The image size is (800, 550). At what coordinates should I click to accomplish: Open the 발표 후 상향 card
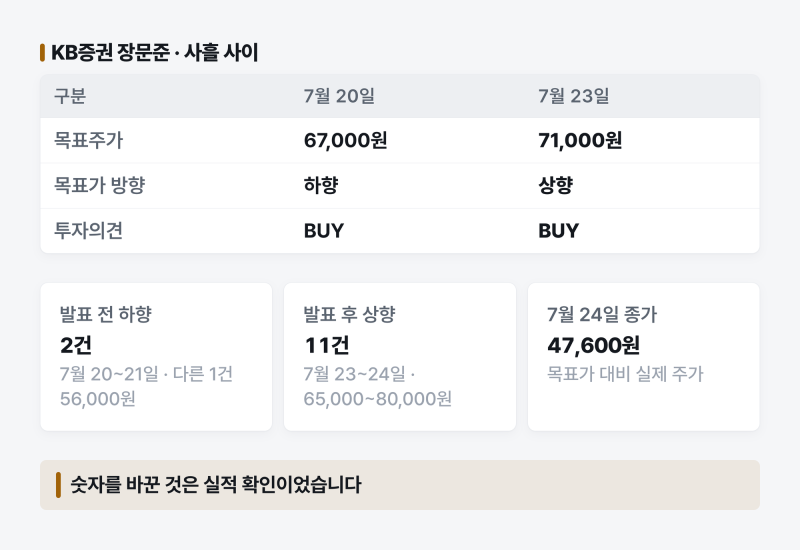(400, 357)
